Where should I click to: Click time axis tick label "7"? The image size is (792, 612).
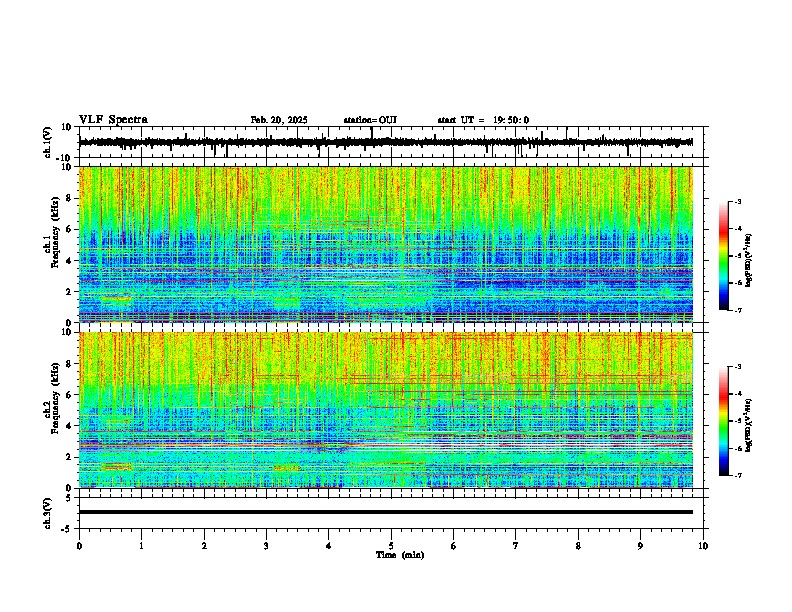tap(516, 546)
